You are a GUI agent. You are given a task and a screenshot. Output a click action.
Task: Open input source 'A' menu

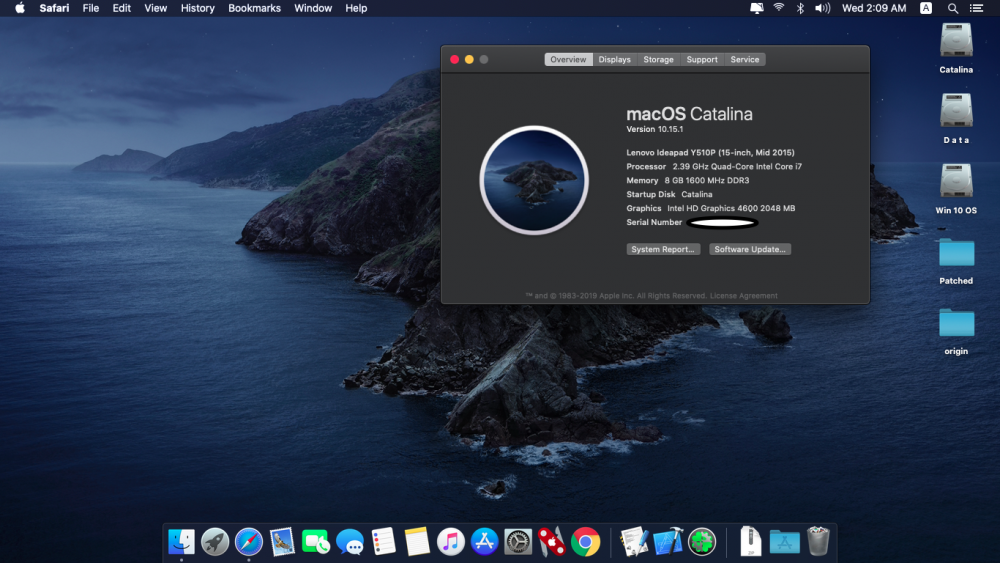click(925, 8)
